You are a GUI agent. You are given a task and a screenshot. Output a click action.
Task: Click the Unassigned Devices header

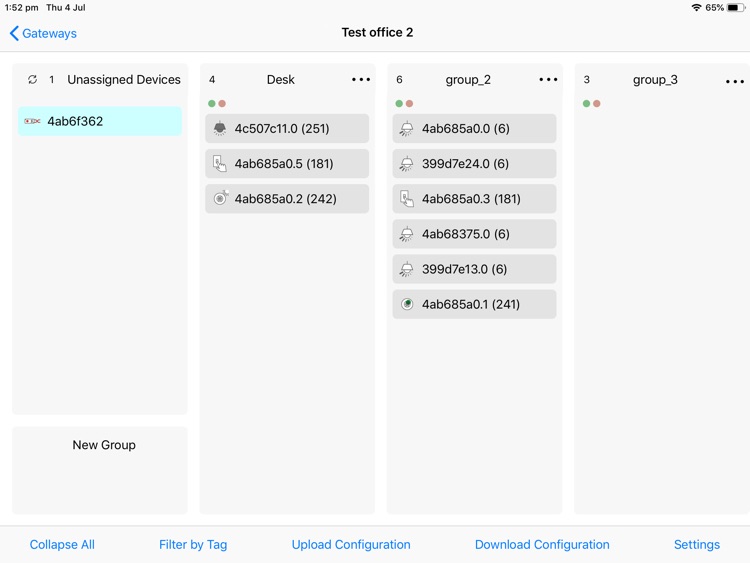124,79
